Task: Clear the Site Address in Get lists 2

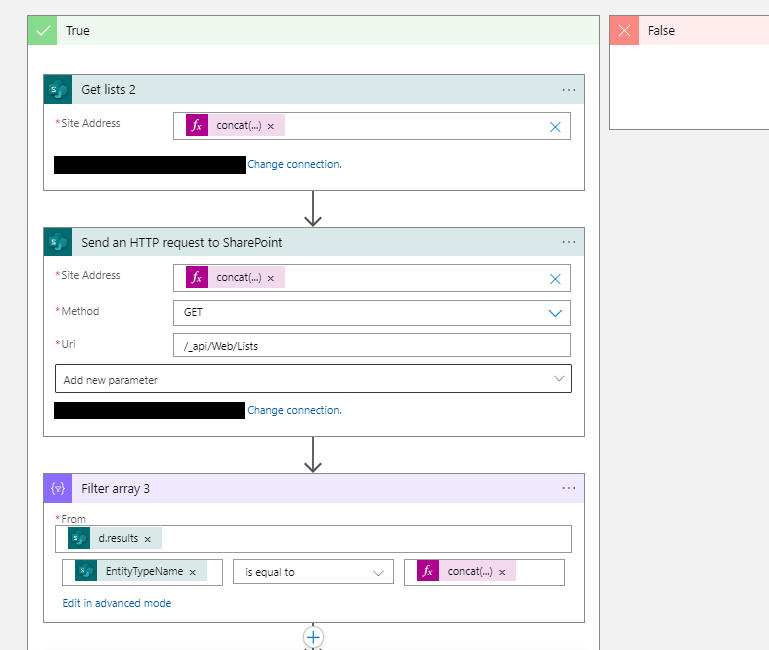Action: pos(555,127)
